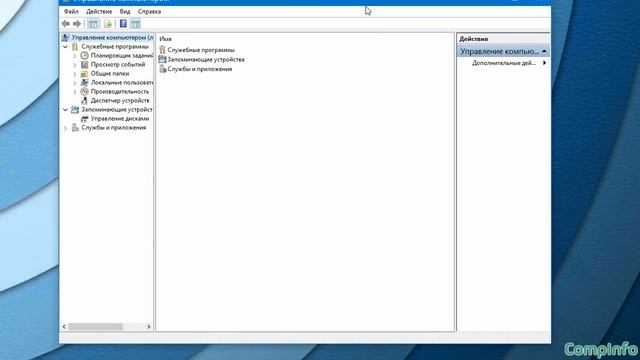Select Управление дисками in the tree
640x360 pixels.
(x=120, y=119)
